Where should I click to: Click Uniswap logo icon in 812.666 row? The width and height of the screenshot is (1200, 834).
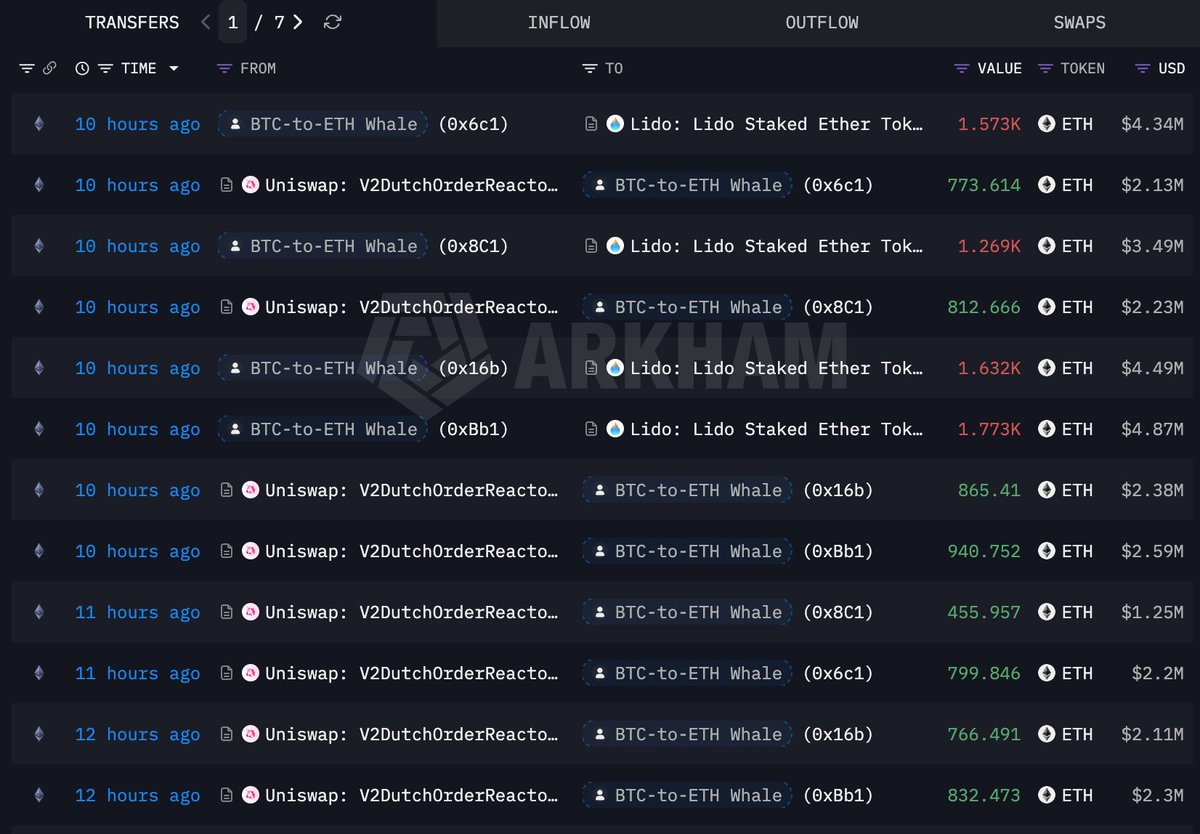tap(250, 307)
